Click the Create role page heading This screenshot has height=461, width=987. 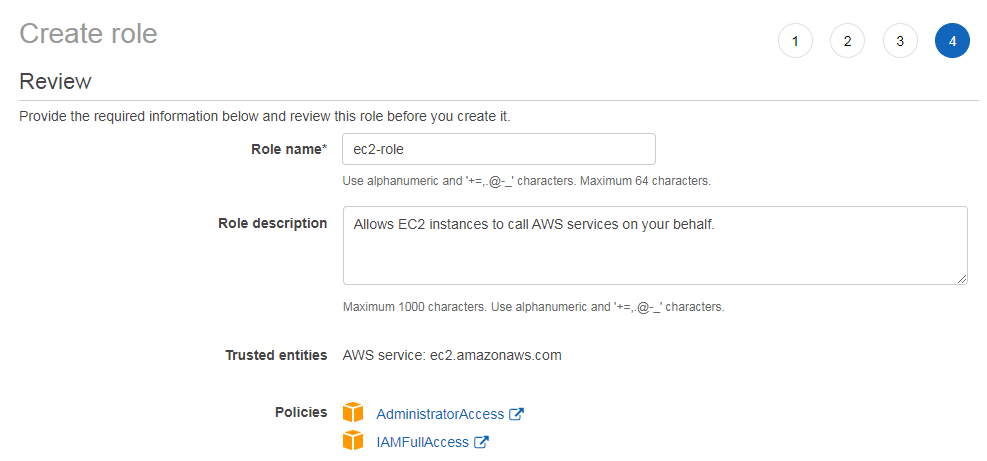tap(89, 33)
